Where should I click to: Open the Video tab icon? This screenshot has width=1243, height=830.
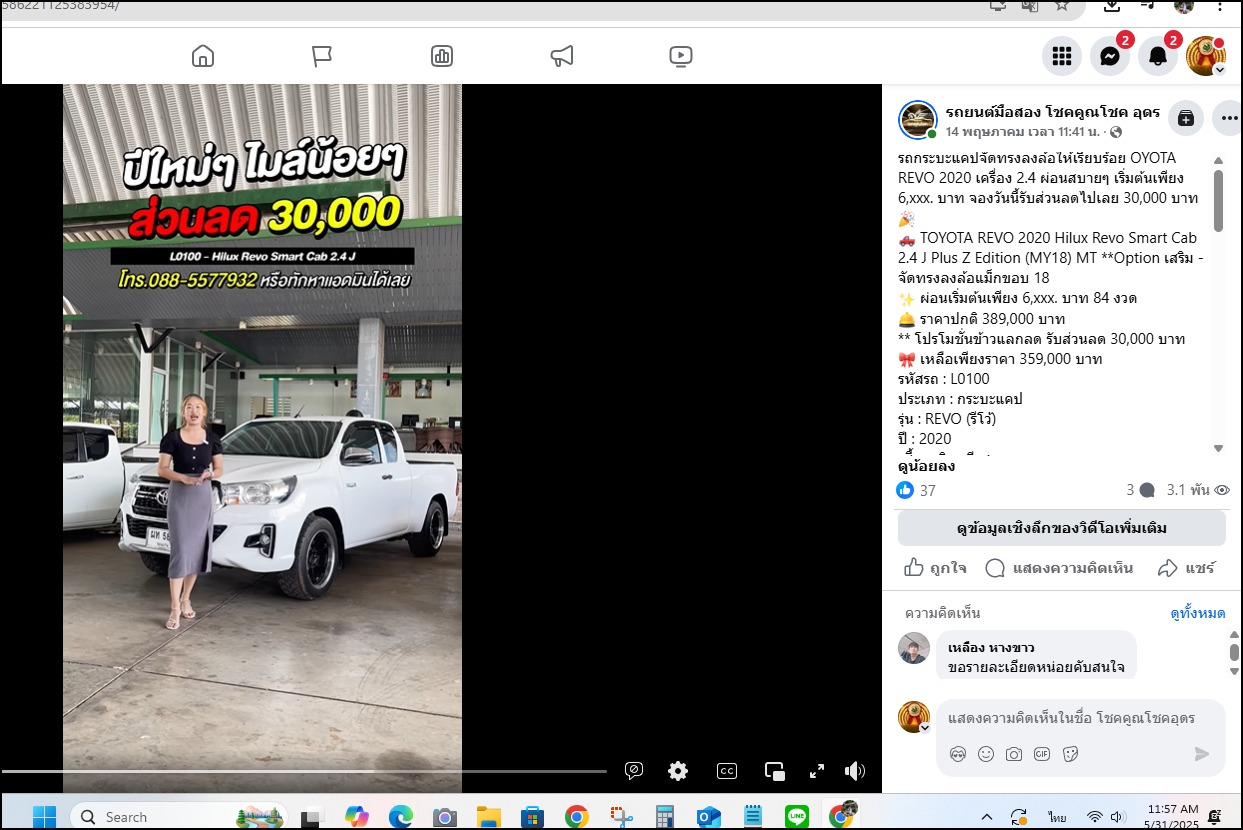pos(680,56)
